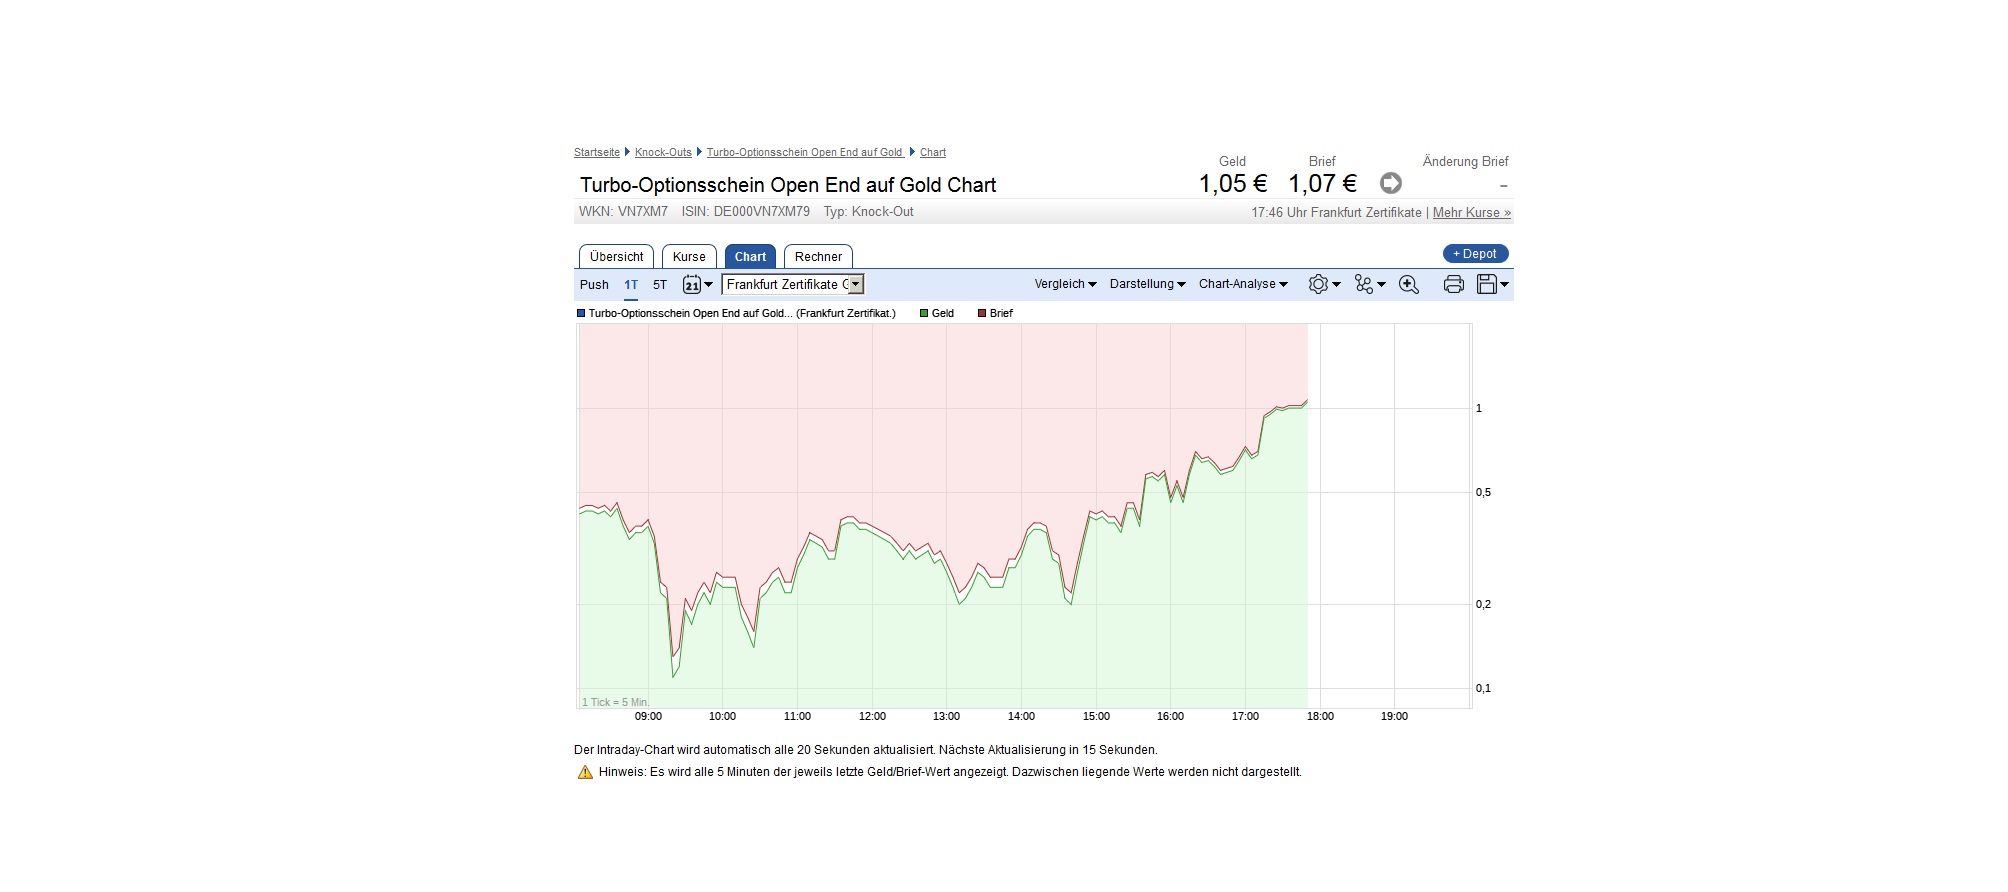Switch to the Übersicht tab
This screenshot has width=2008, height=892.
click(616, 257)
